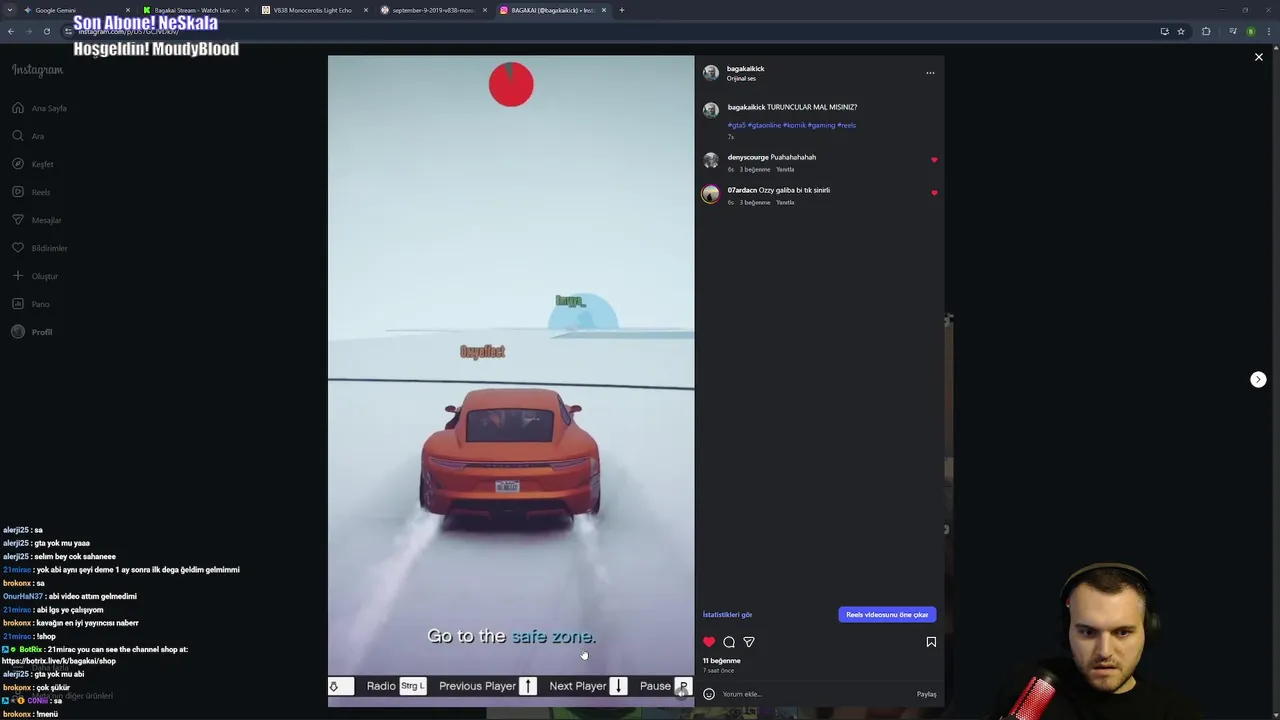Open Ara search in Instagram sidebar

(28, 136)
